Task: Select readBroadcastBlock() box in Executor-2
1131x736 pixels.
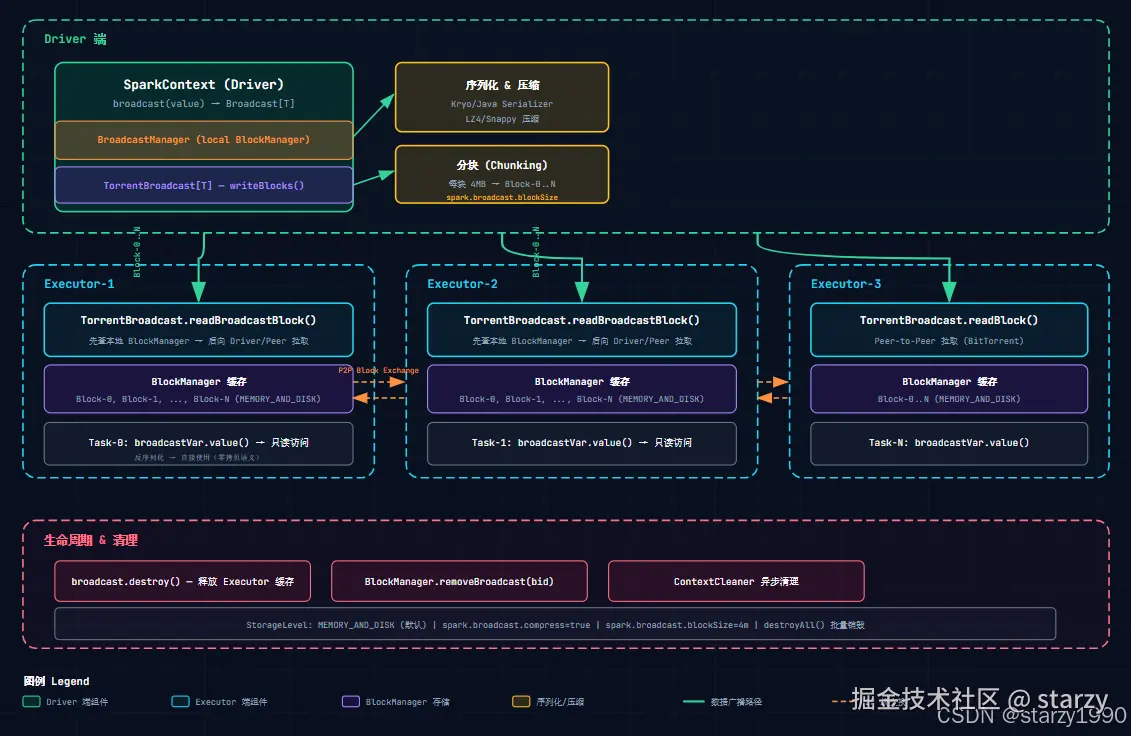Action: pyautogui.click(x=582, y=330)
